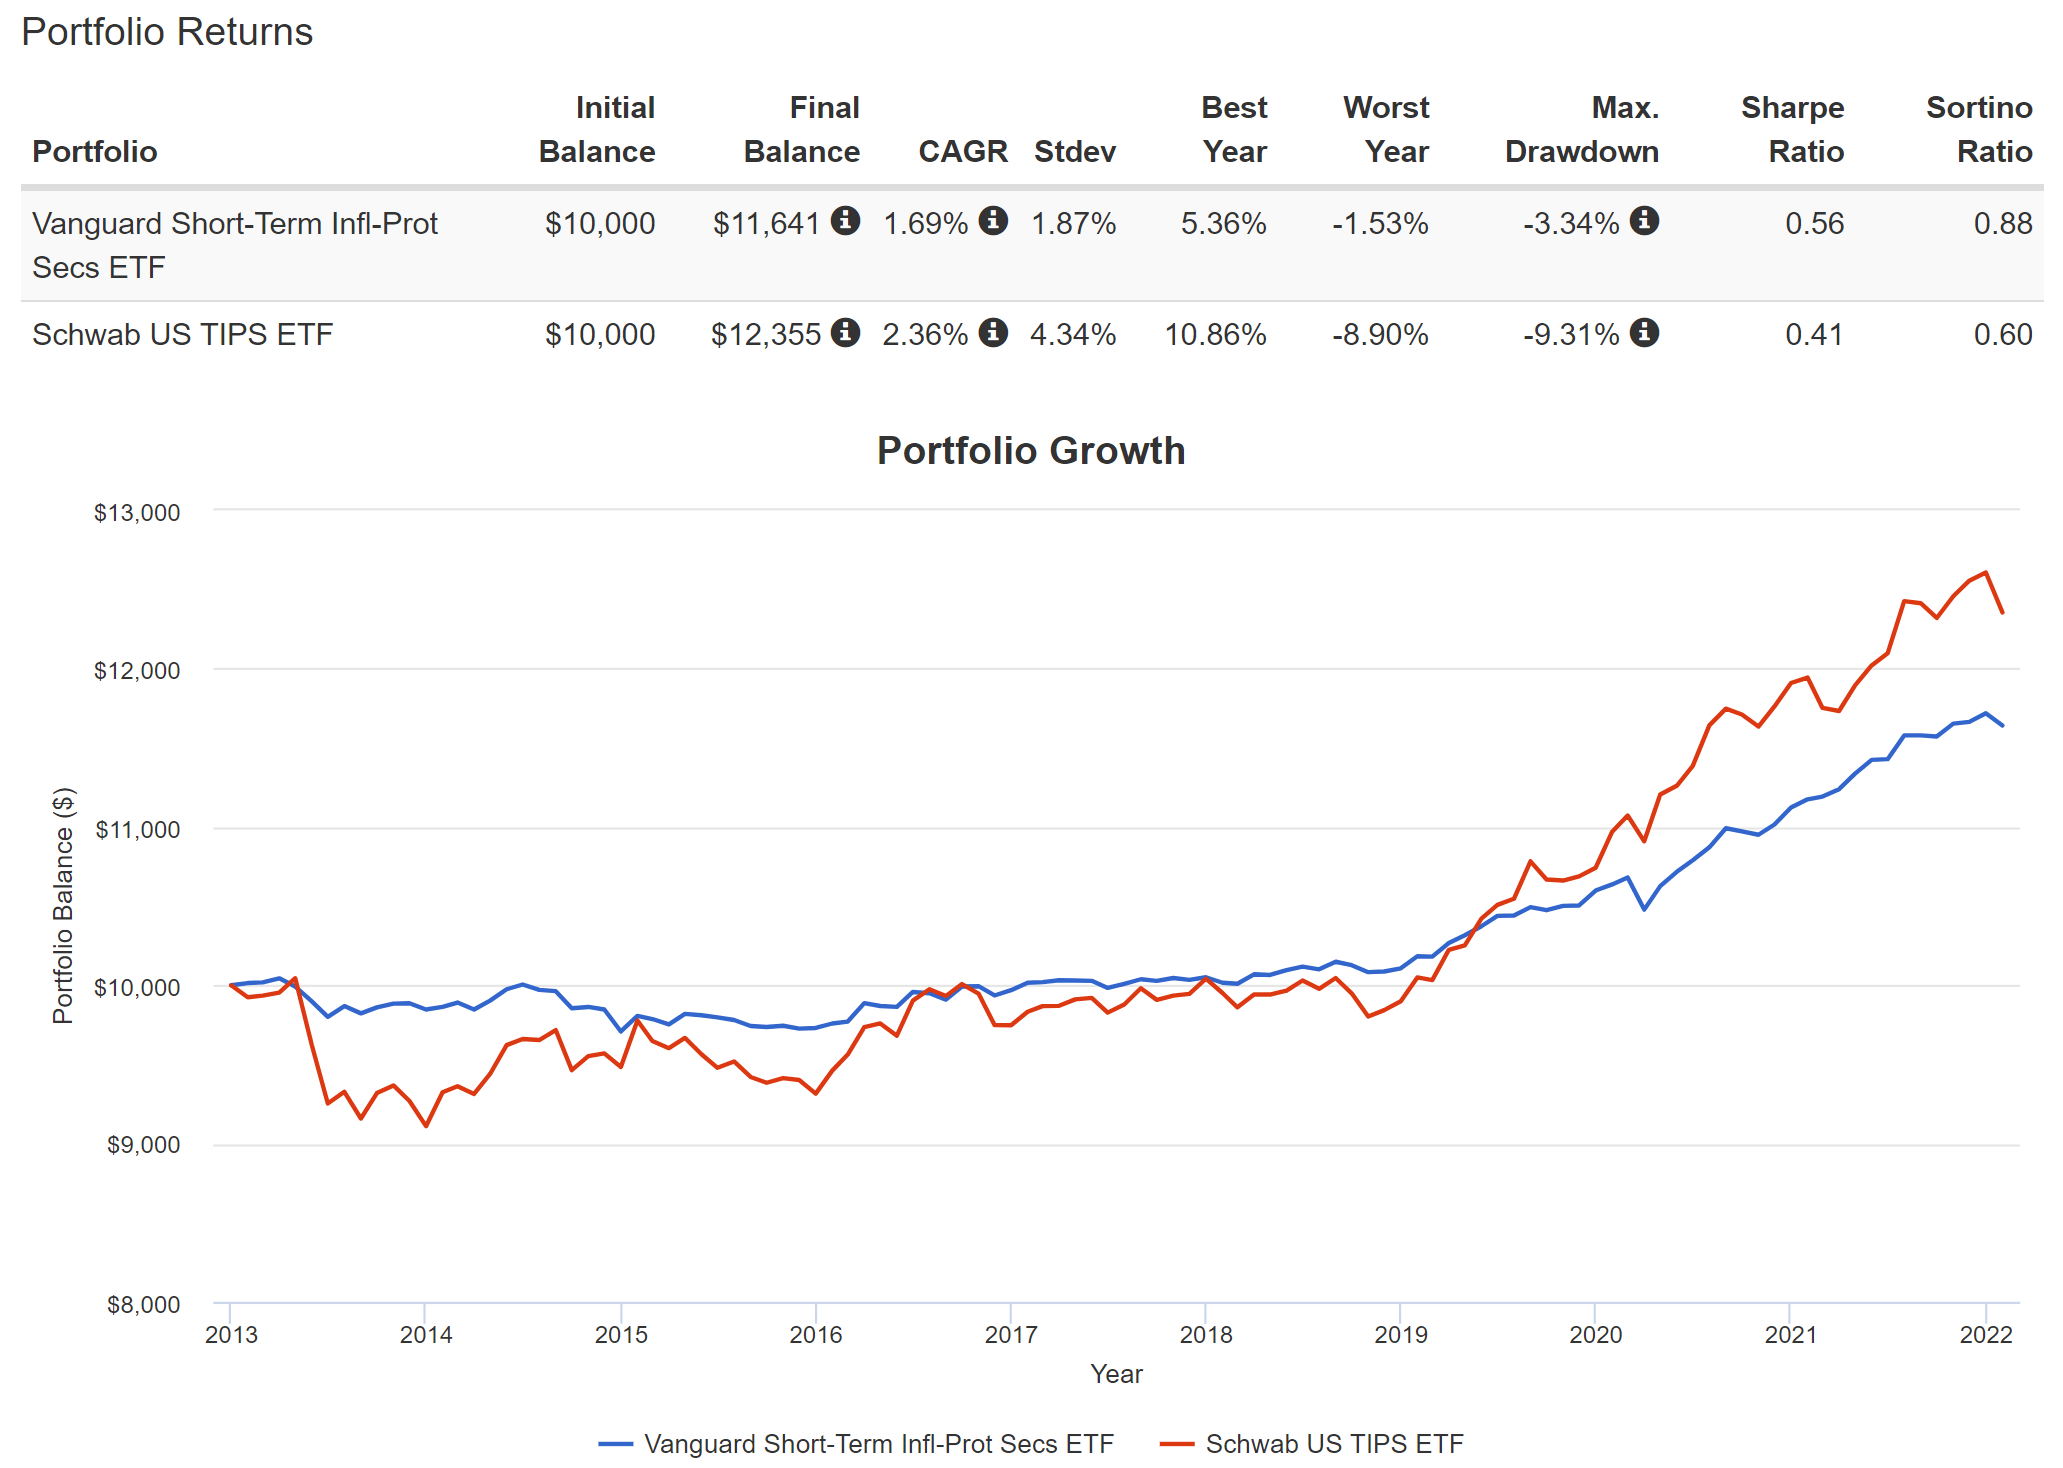Select the Vanguard Short-Term Infl-Prot Secs ETF row name
This screenshot has height=1468, width=2063.
click(x=235, y=245)
